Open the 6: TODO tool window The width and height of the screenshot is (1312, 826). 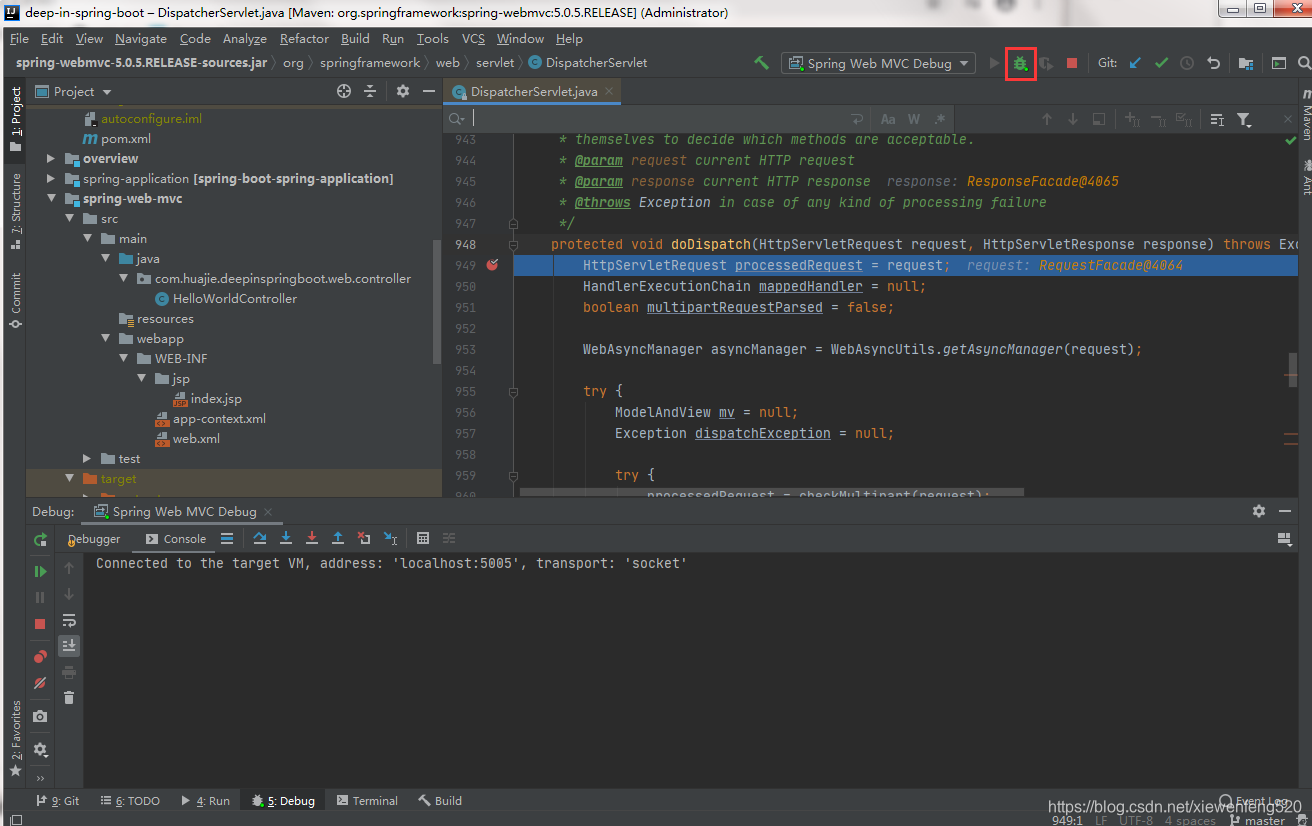[x=130, y=801]
